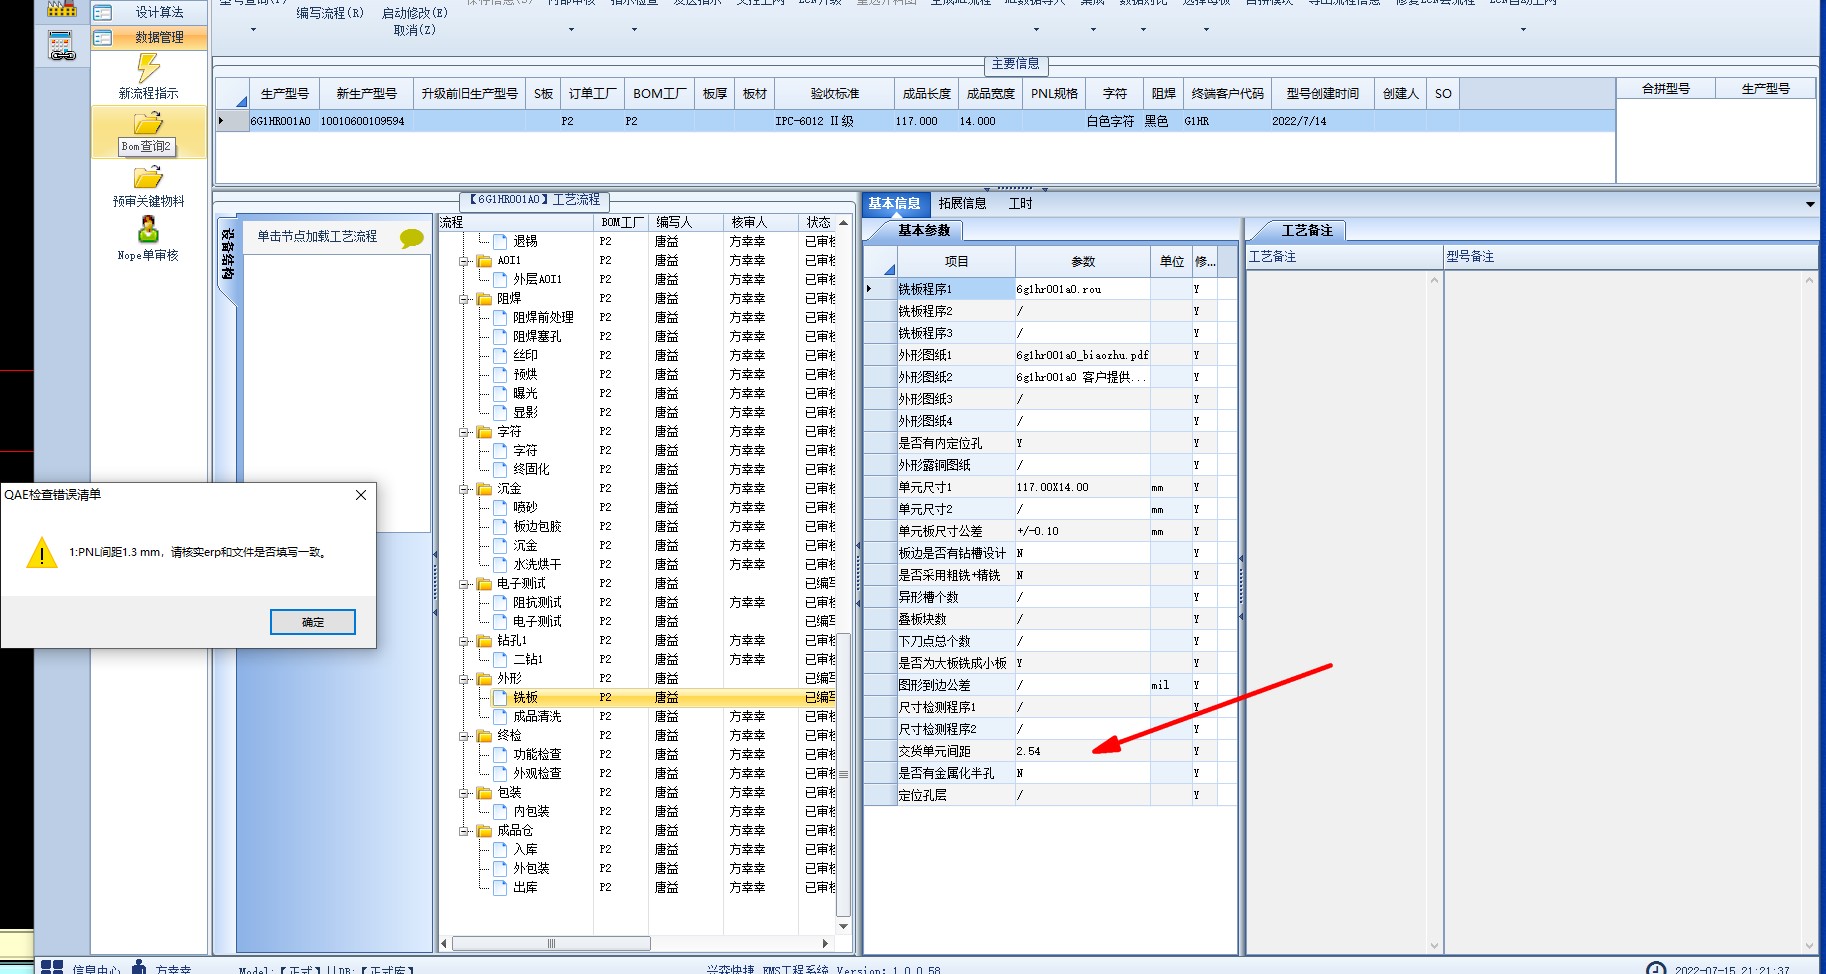1826x974 pixels.
Task: Select the 功能检查 process row
Action: (637, 754)
